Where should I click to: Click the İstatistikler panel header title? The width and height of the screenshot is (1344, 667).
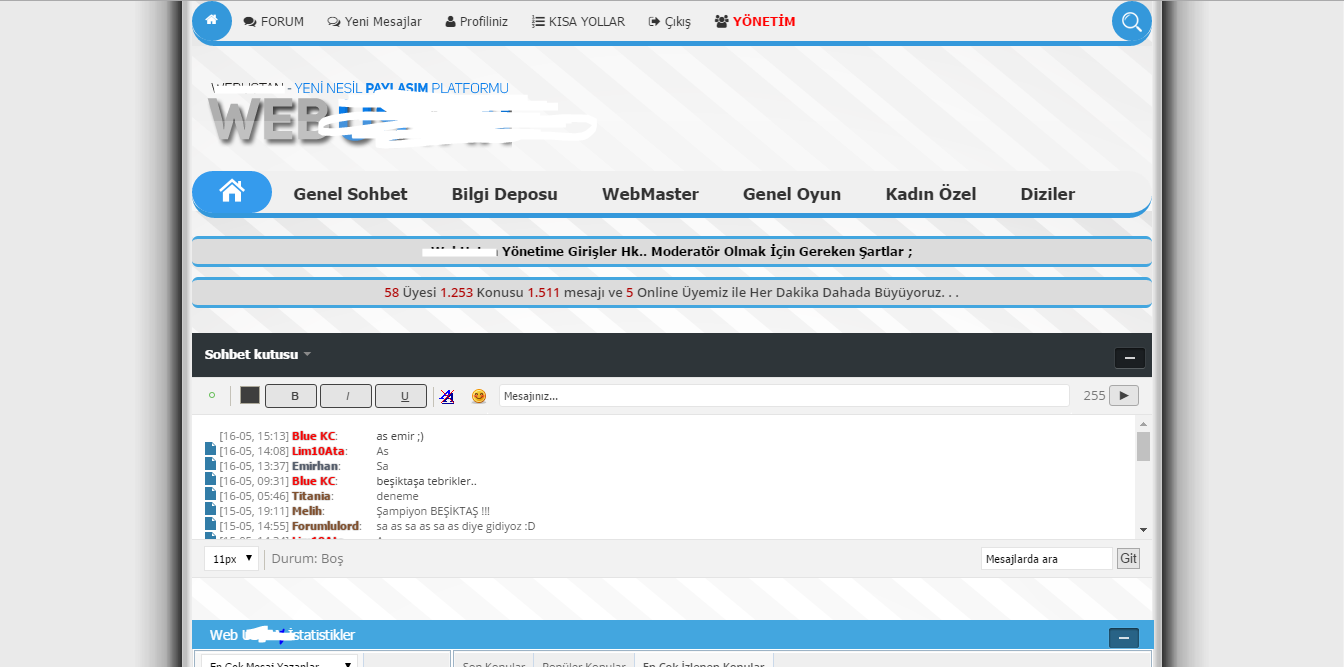click(x=282, y=635)
